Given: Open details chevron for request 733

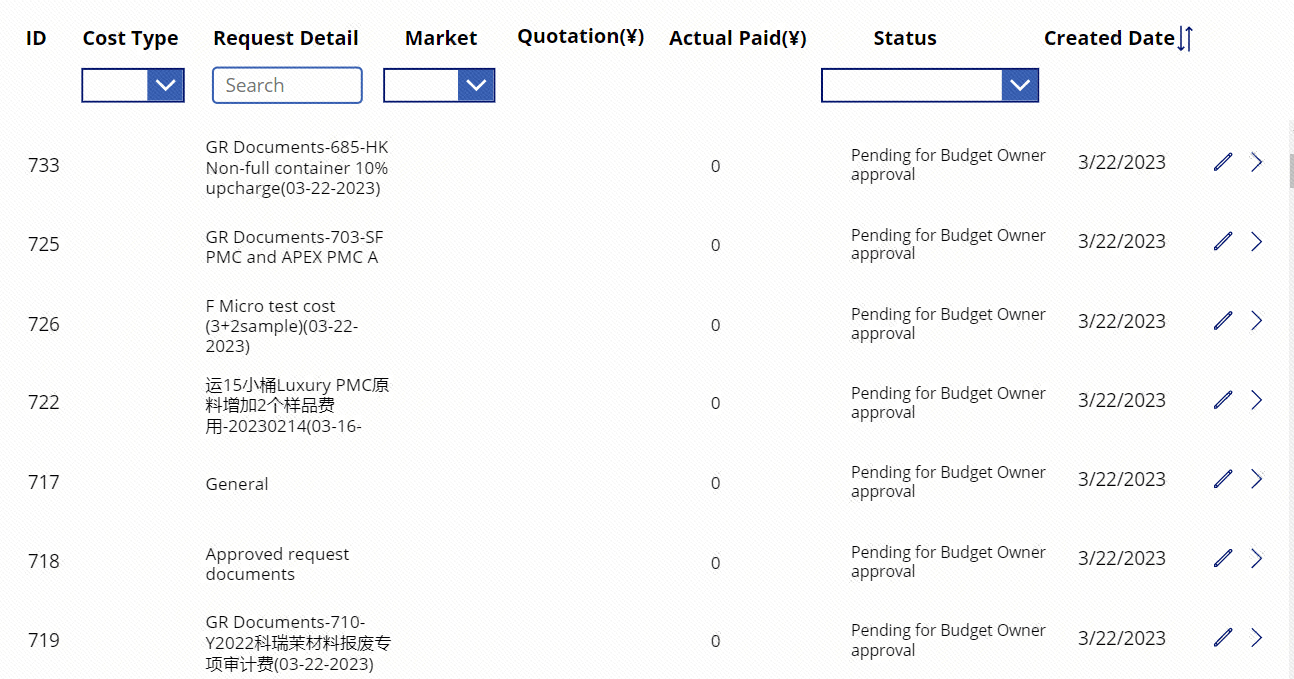Looking at the screenshot, I should (x=1257, y=162).
